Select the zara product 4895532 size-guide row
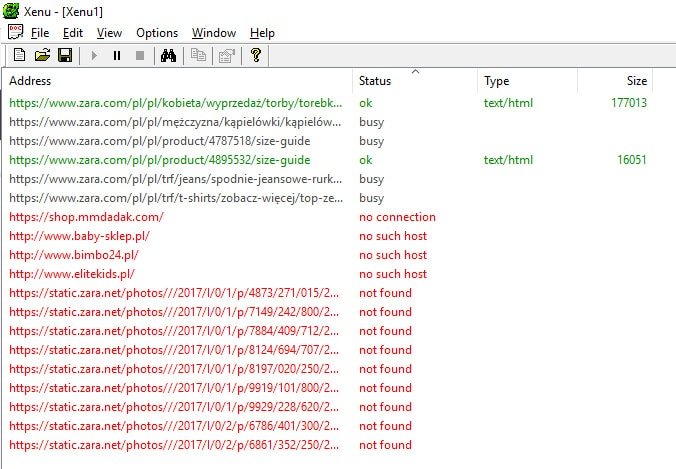The height and width of the screenshot is (469, 676). coord(160,160)
